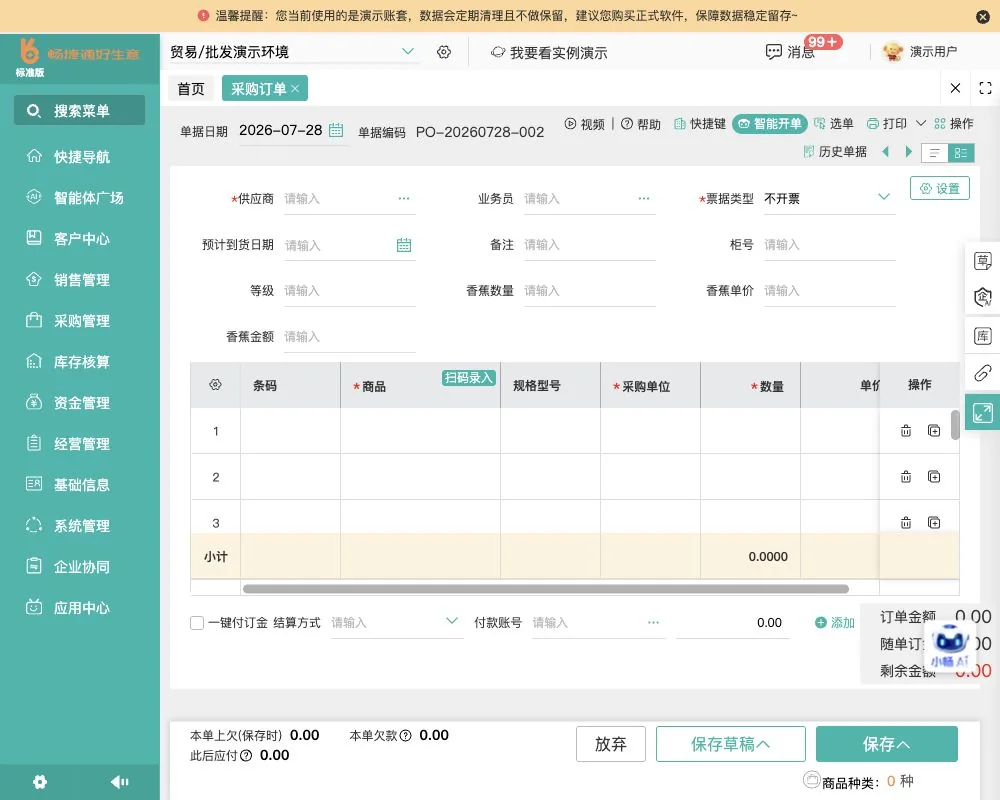Click 设置 form settings button
This screenshot has width=1000, height=800.
[939, 188]
